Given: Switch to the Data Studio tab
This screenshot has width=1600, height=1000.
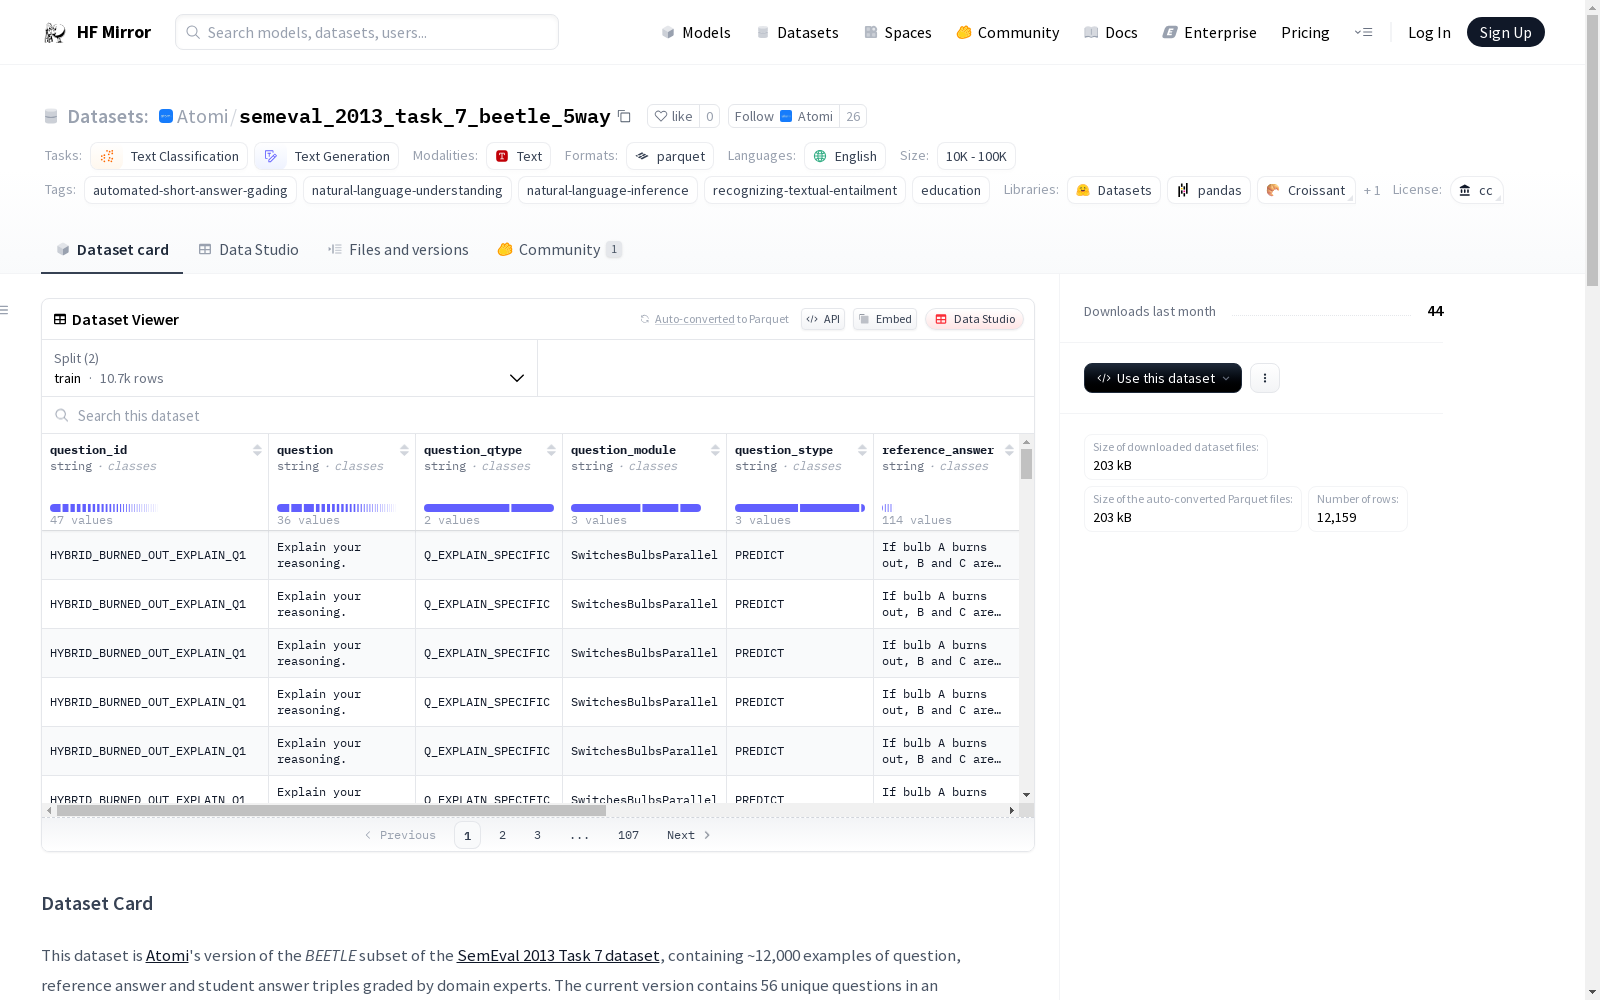Looking at the screenshot, I should (248, 250).
